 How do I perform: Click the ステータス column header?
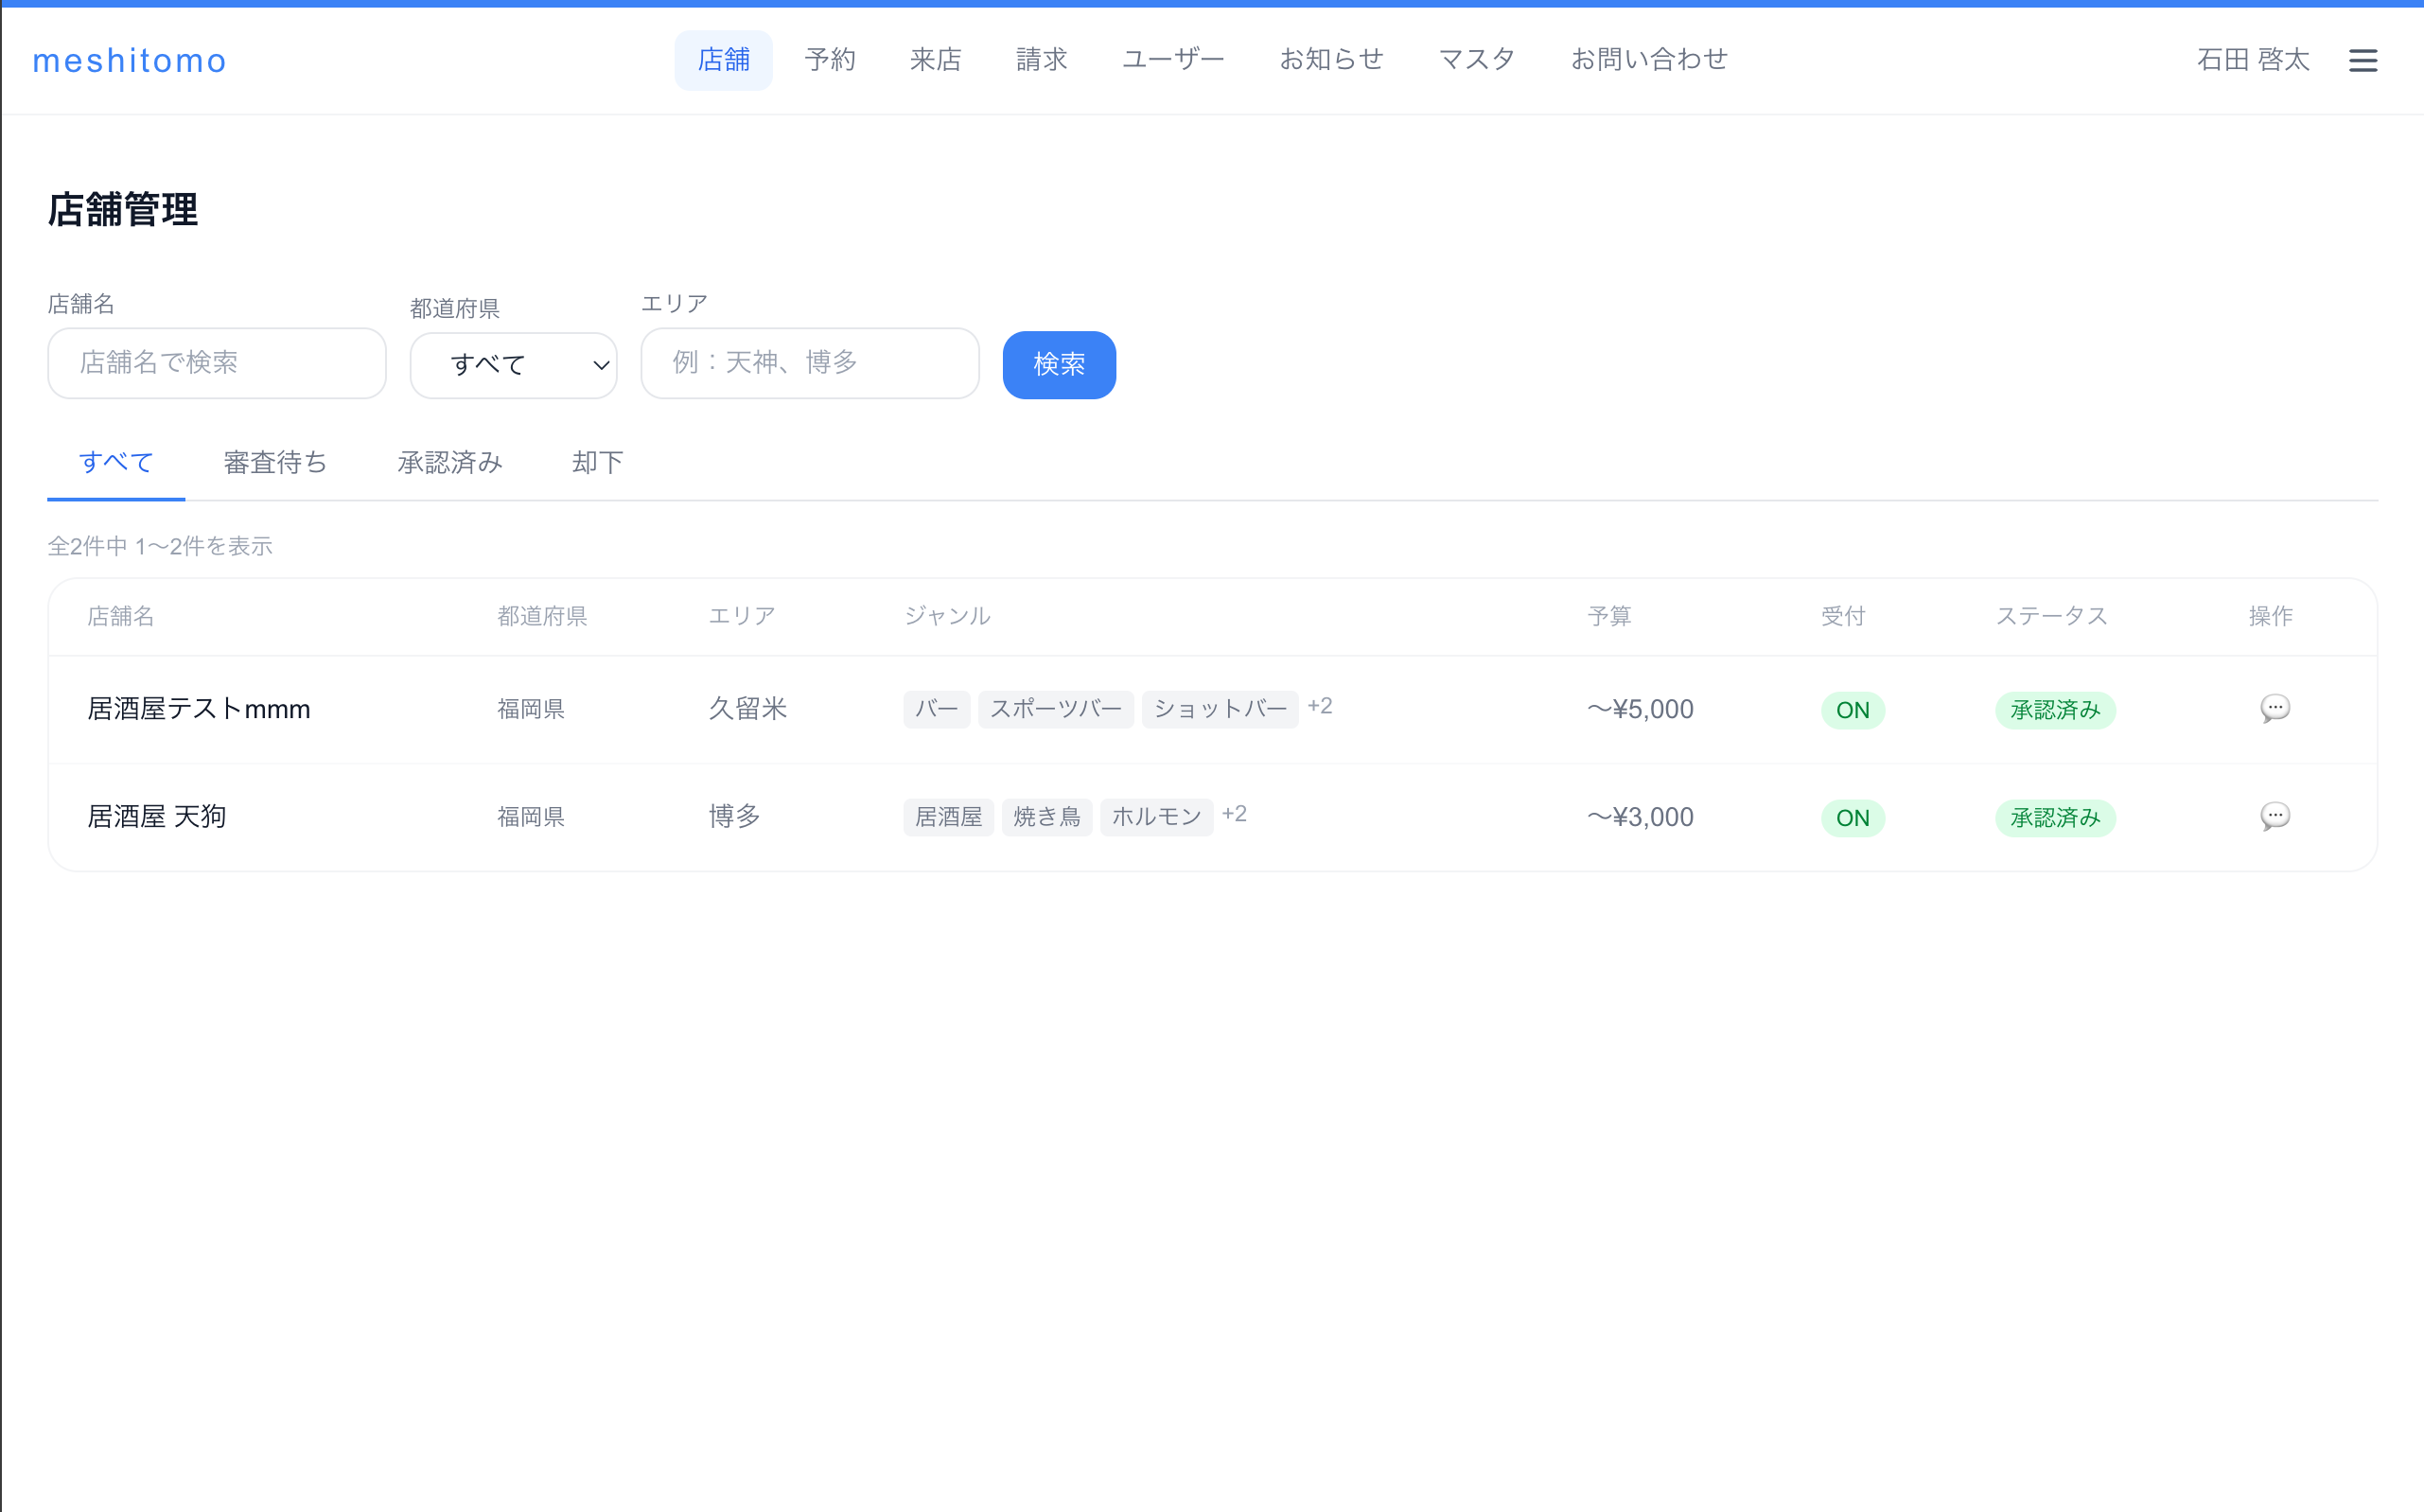[2052, 616]
